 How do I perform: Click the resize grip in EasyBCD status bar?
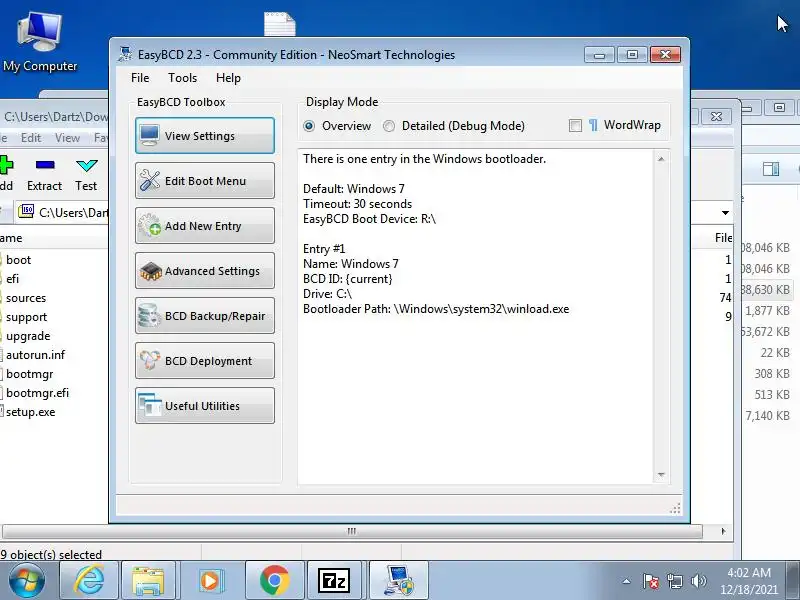coord(675,508)
